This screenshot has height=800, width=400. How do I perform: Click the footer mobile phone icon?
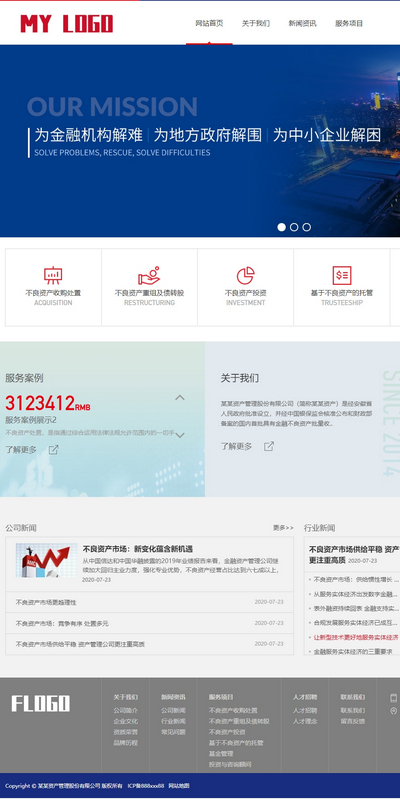393,698
